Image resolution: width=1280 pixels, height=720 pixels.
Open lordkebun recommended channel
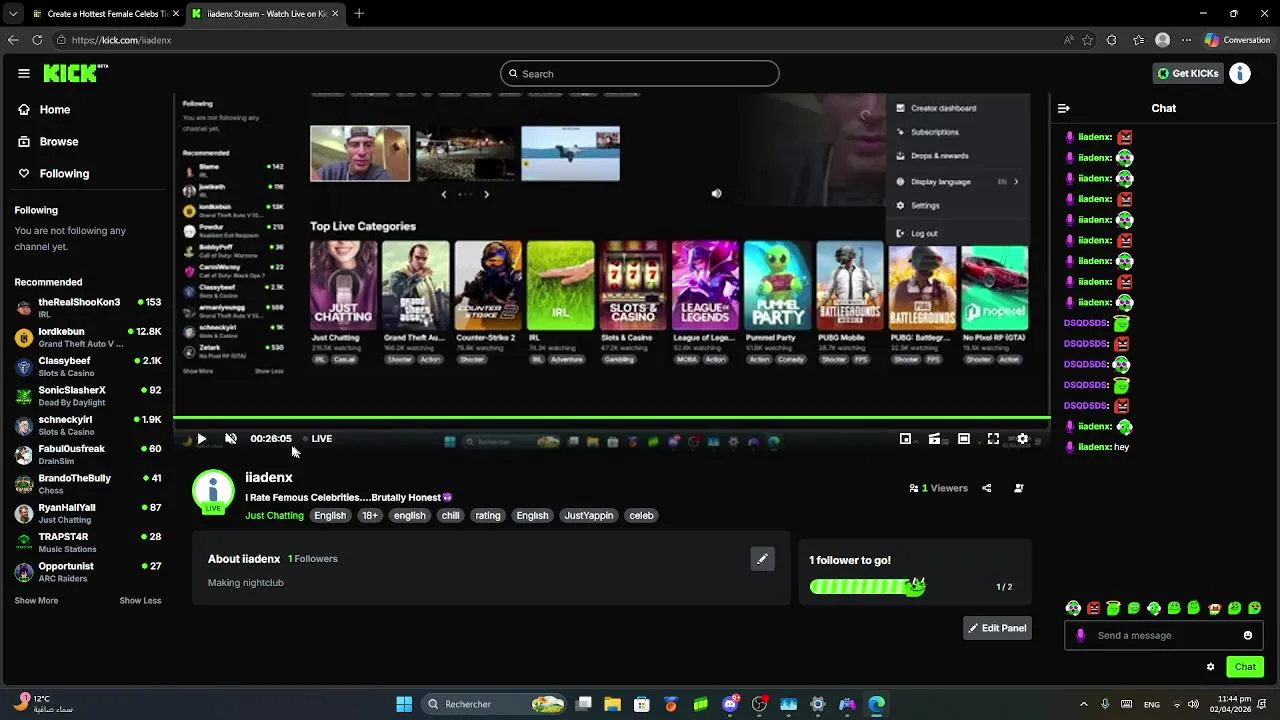(x=88, y=337)
